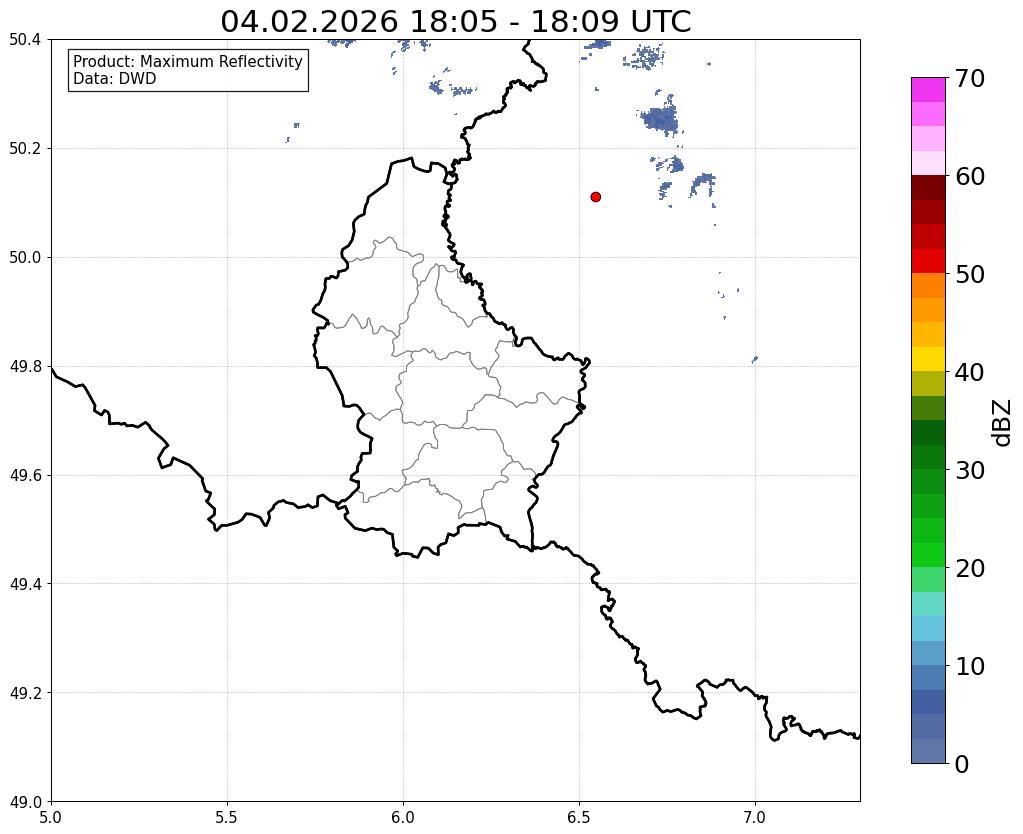Click the colorbar tick label 50
This screenshot has width=1023, height=834.
[x=970, y=274]
